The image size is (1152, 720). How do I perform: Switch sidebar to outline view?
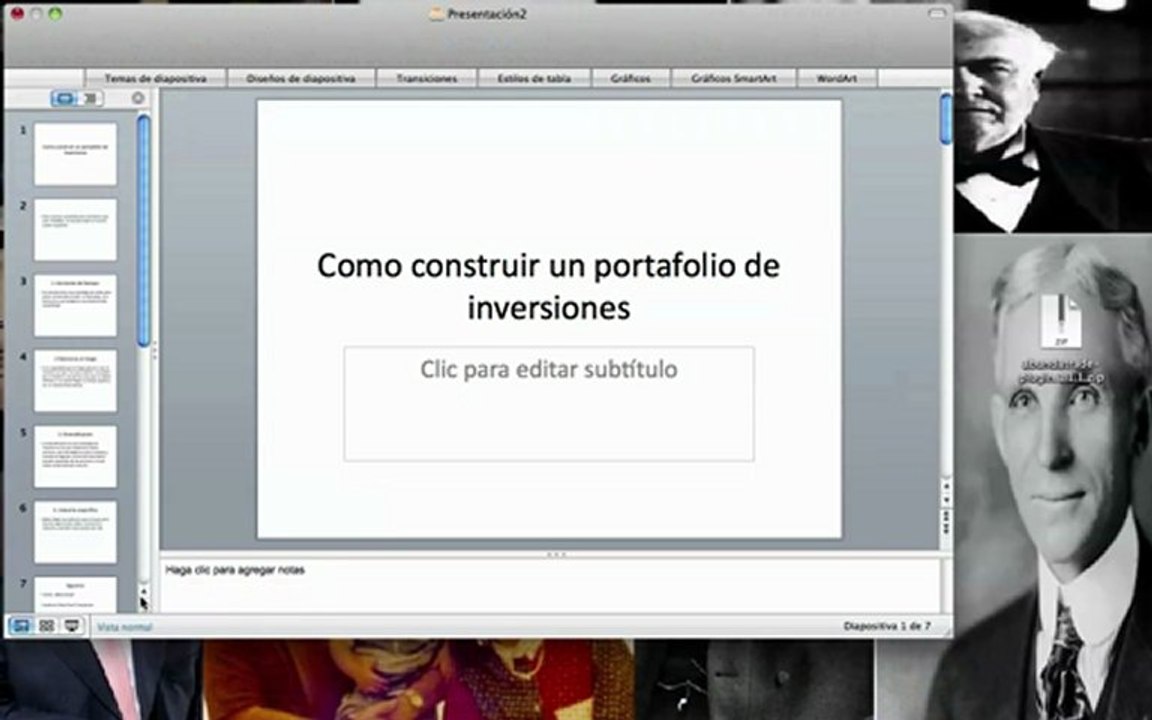[90, 98]
